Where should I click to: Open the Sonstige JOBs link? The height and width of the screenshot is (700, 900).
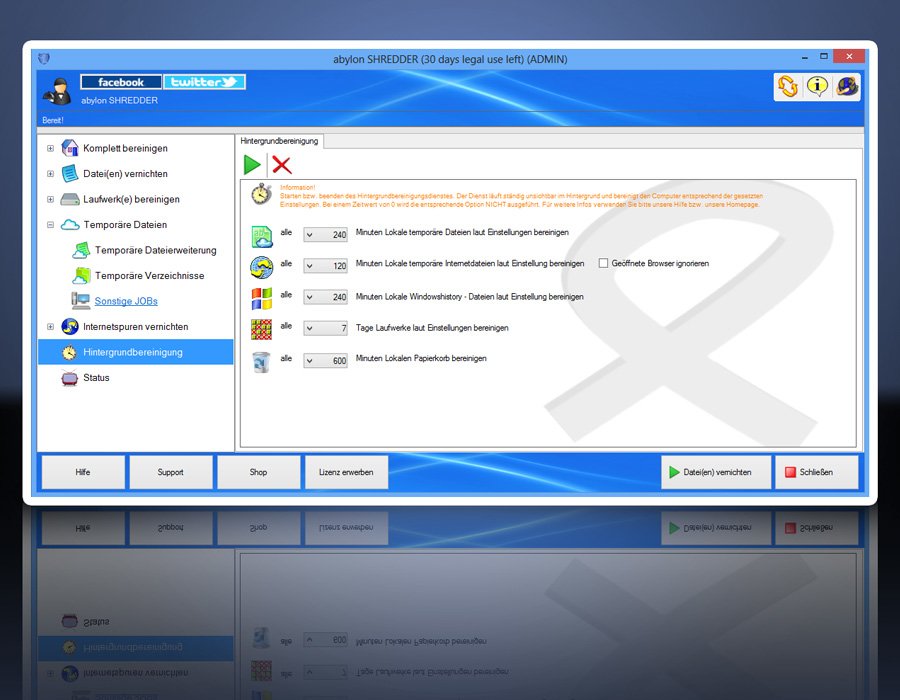(x=126, y=301)
